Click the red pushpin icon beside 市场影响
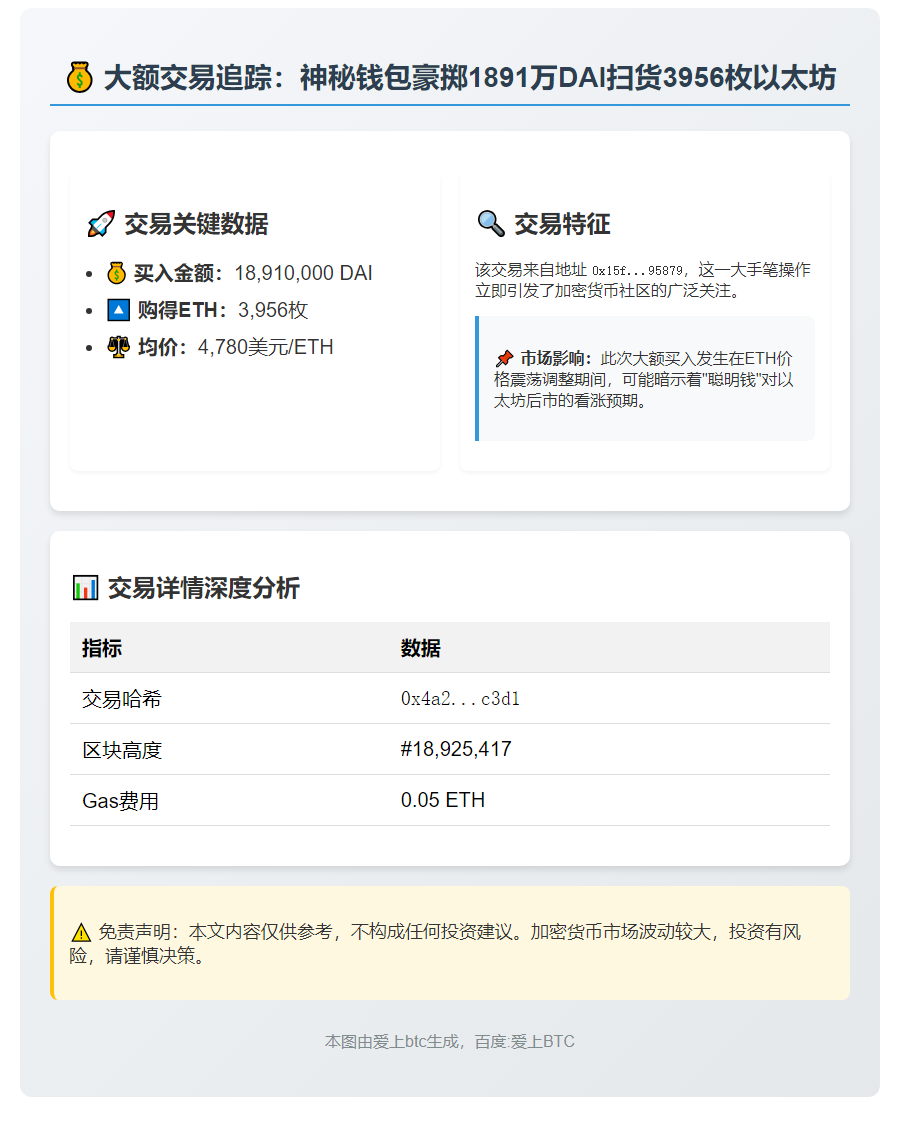 504,358
